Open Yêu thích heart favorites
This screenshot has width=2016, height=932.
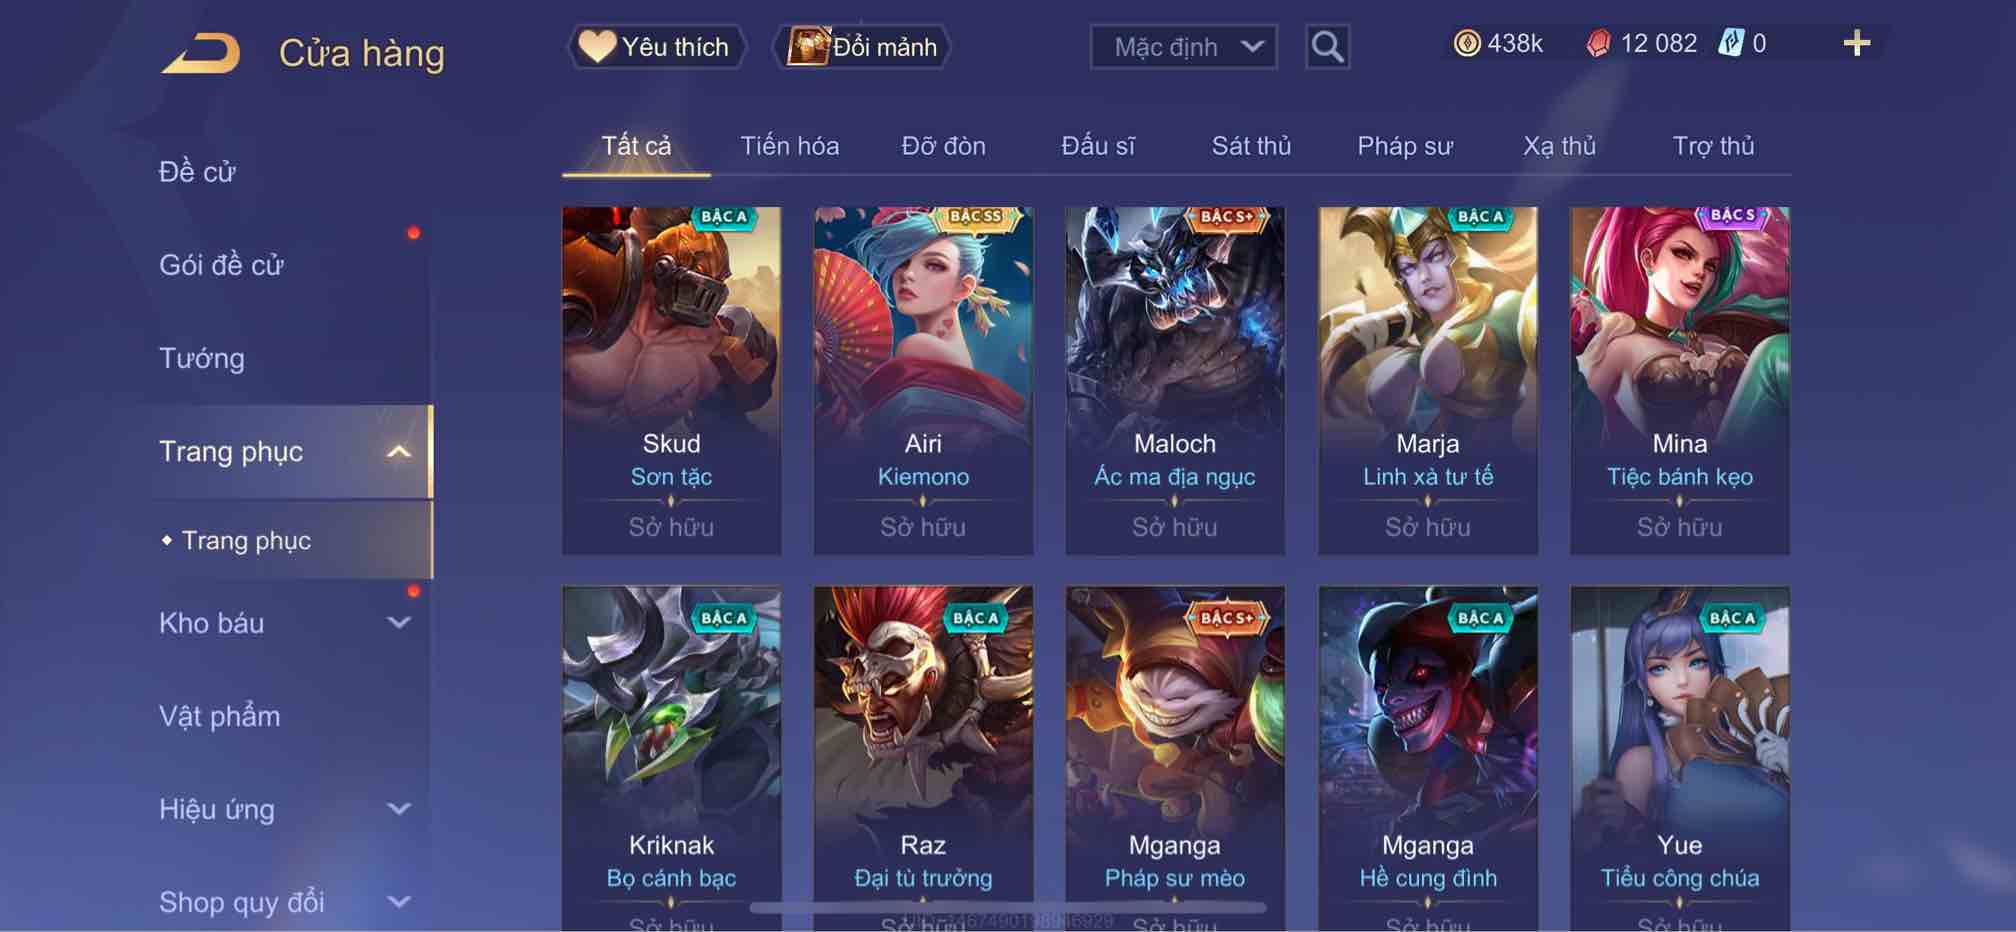(x=657, y=47)
